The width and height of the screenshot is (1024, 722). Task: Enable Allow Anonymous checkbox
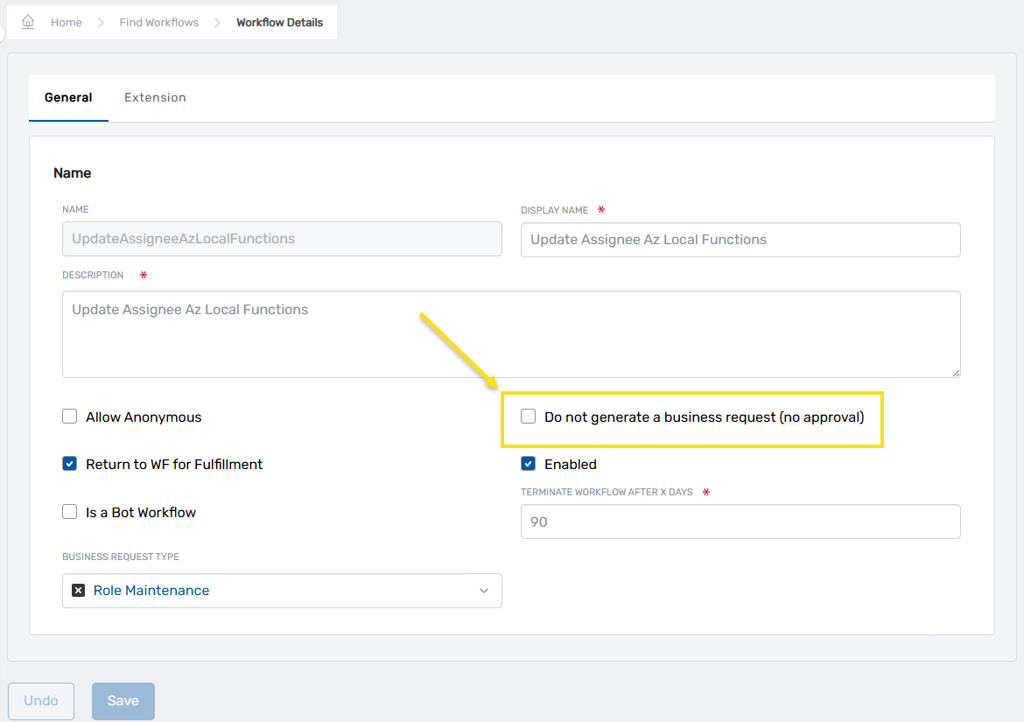(70, 416)
